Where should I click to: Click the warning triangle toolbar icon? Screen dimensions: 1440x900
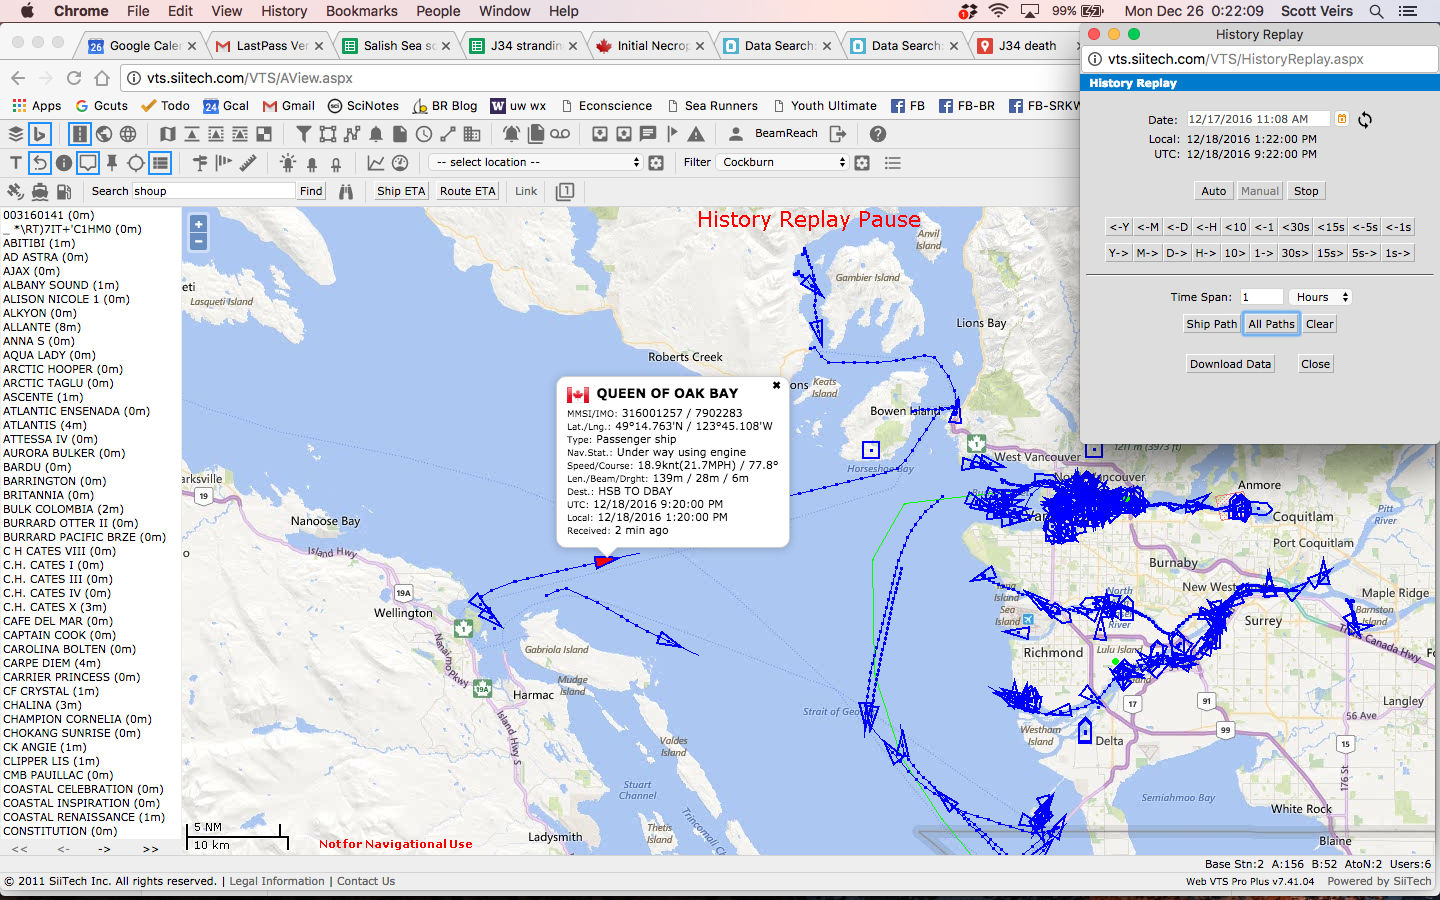tap(696, 134)
